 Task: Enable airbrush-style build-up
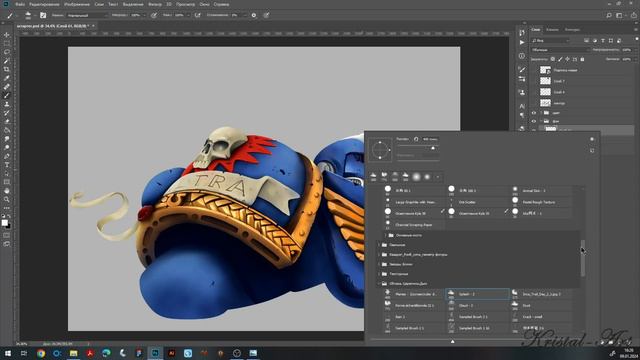click(198, 16)
